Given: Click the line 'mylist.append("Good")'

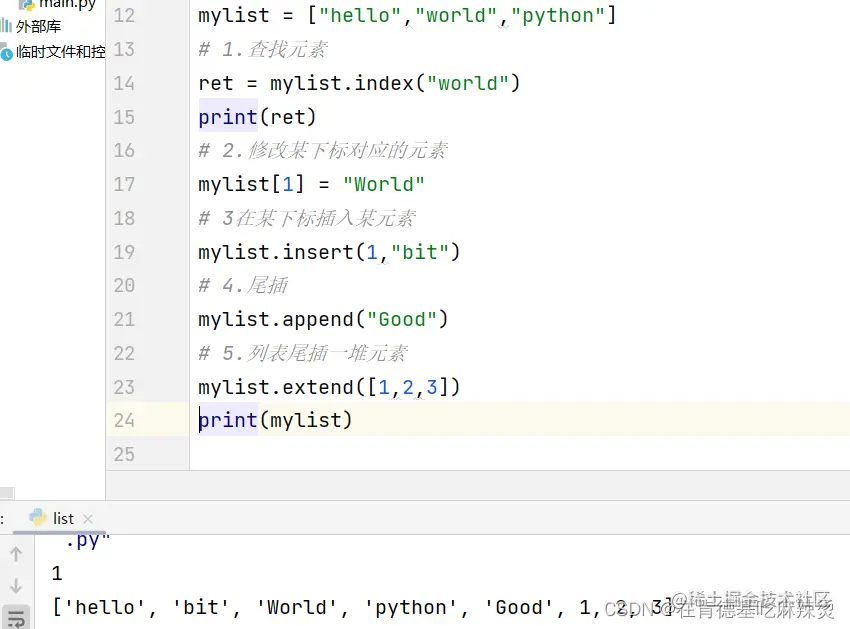Looking at the screenshot, I should point(323,319).
